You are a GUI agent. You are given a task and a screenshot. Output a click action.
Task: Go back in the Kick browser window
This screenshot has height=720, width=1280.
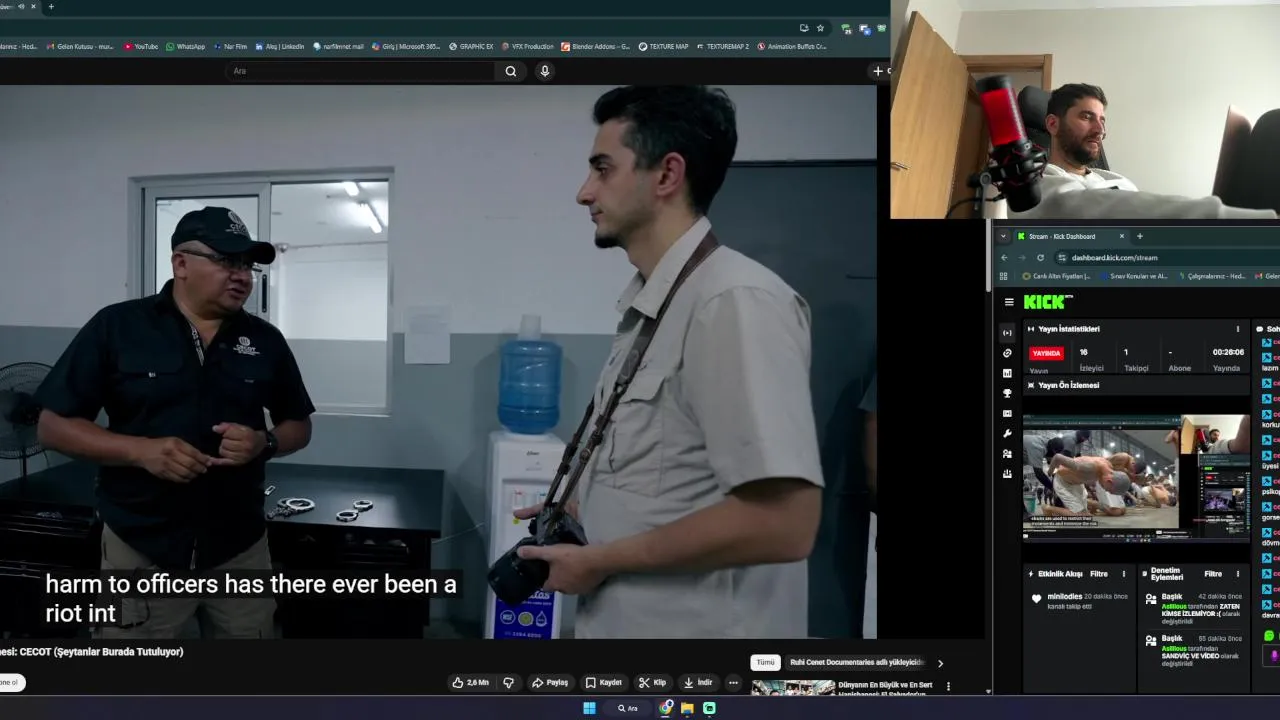(x=1004, y=257)
